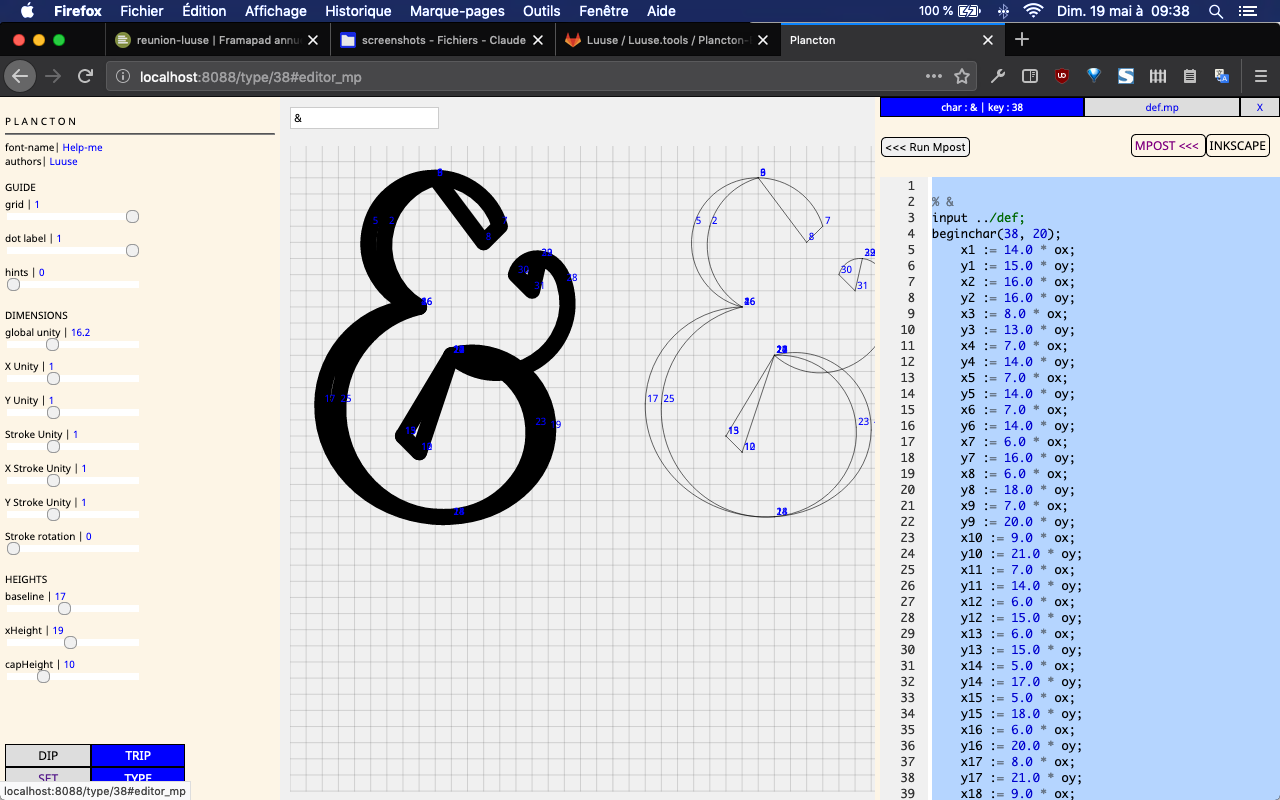Click the translate extension icon
Image resolution: width=1280 pixels, height=800 pixels.
(x=1222, y=76)
